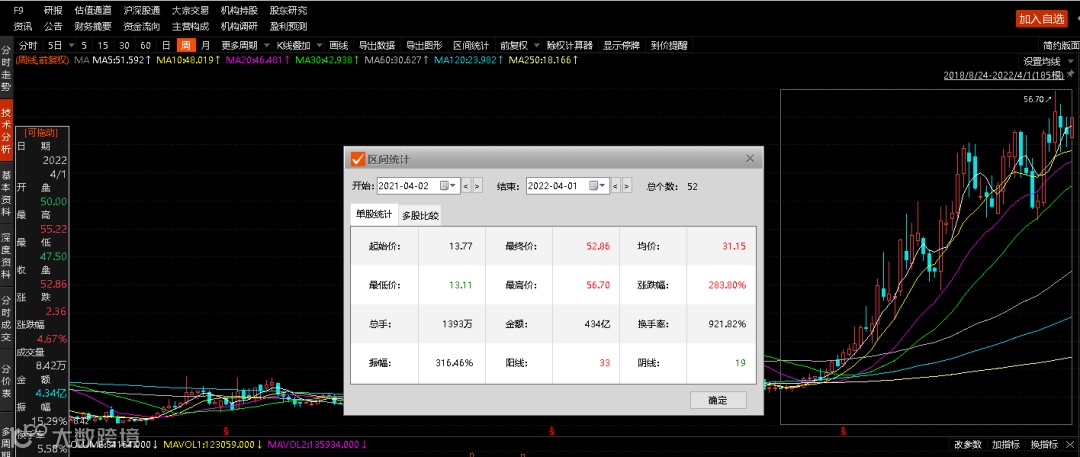
Task: Click the MA5:51.592 moving average label
Action: point(122,61)
